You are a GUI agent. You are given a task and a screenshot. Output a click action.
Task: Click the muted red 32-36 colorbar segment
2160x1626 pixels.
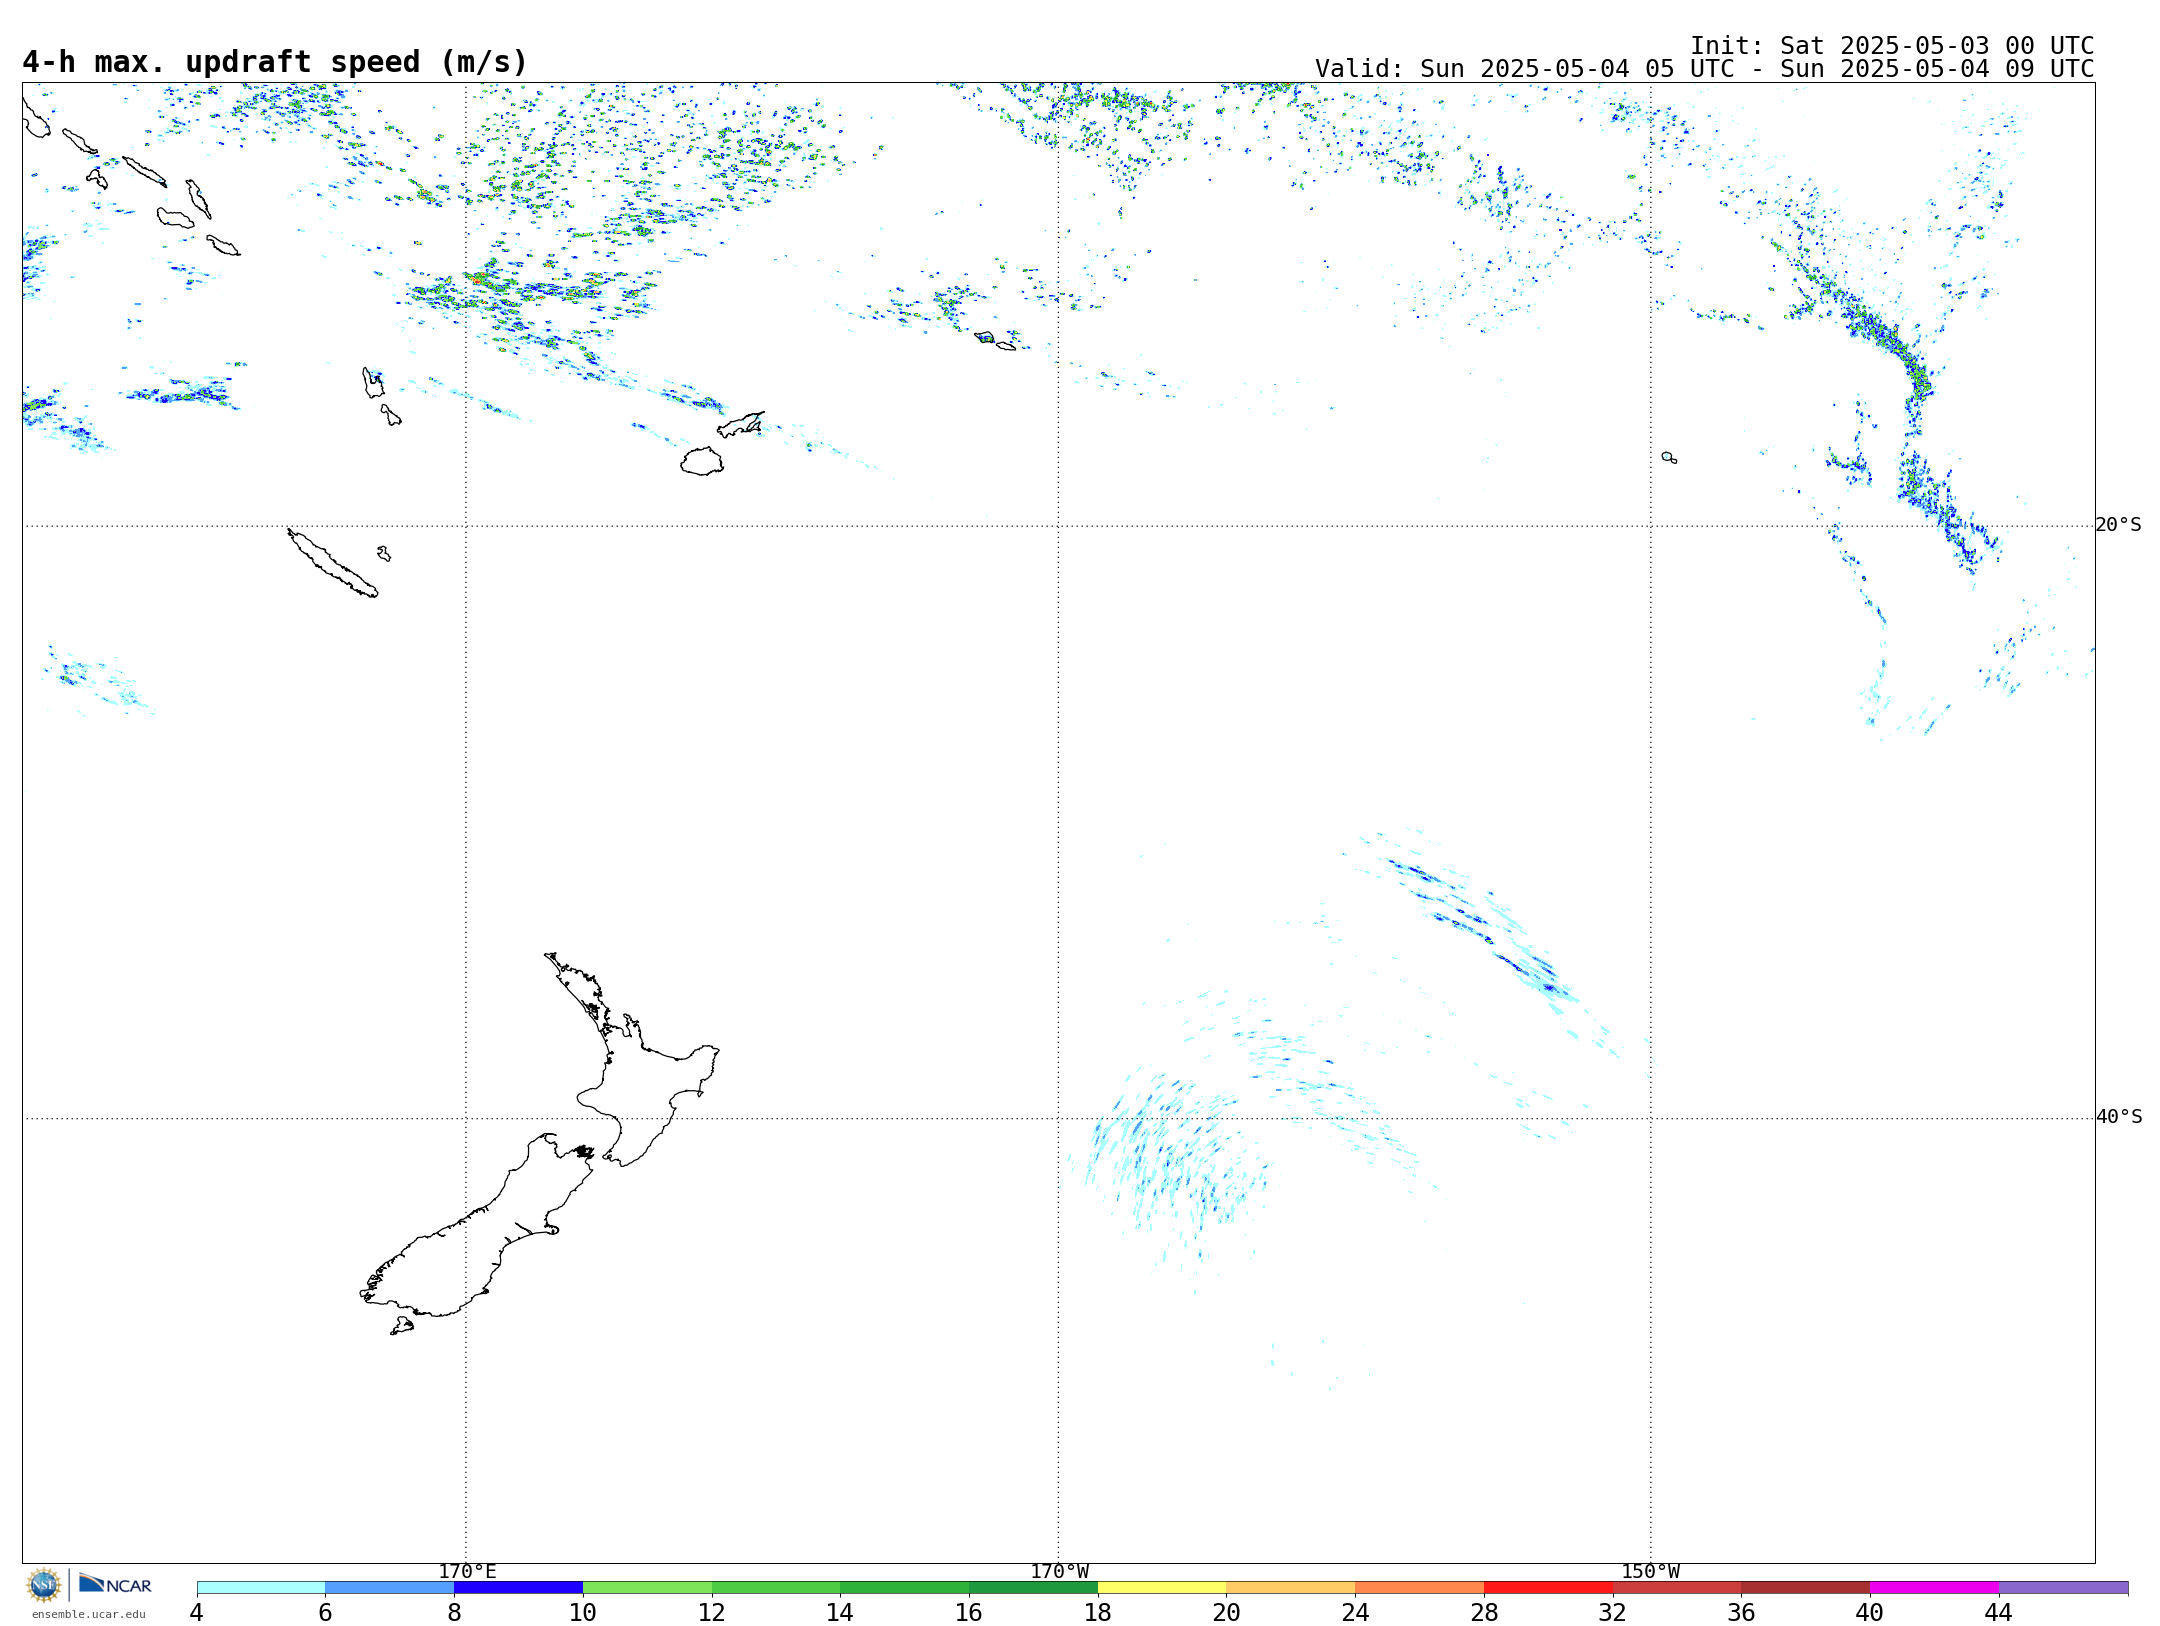point(1677,1588)
